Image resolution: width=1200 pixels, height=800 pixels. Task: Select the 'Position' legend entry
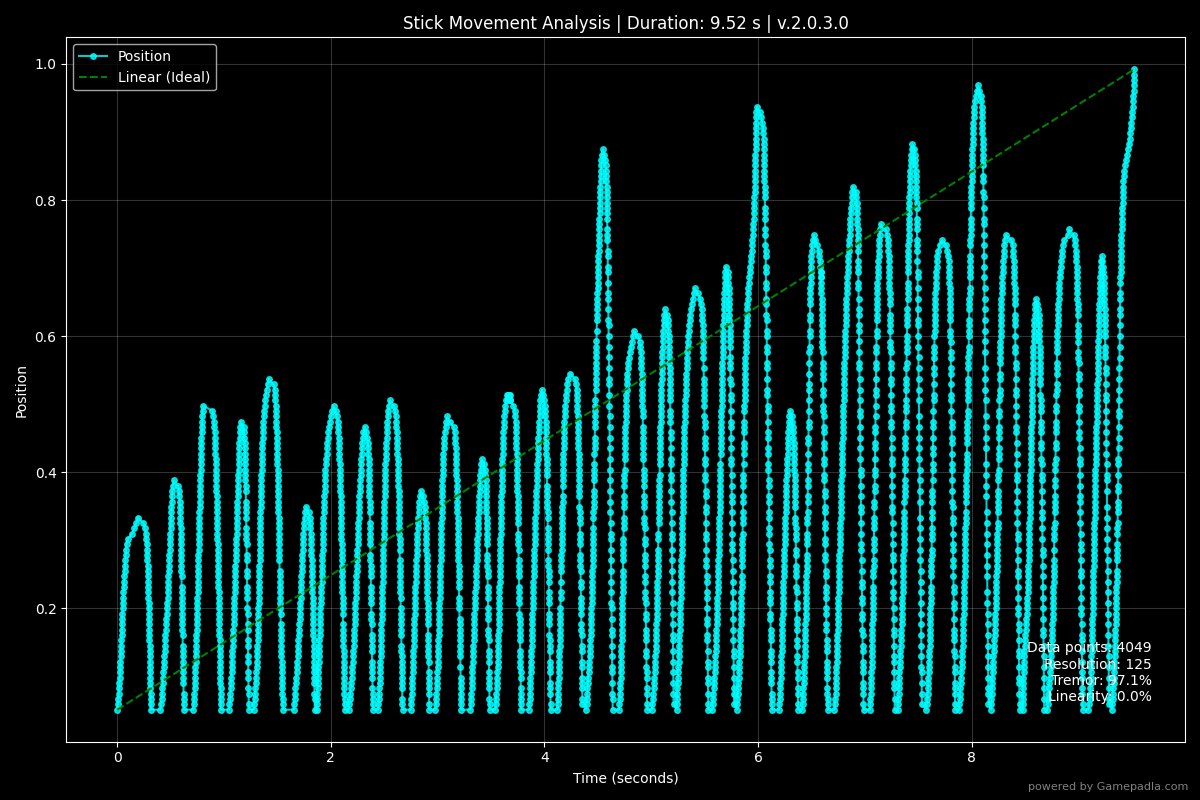144,57
